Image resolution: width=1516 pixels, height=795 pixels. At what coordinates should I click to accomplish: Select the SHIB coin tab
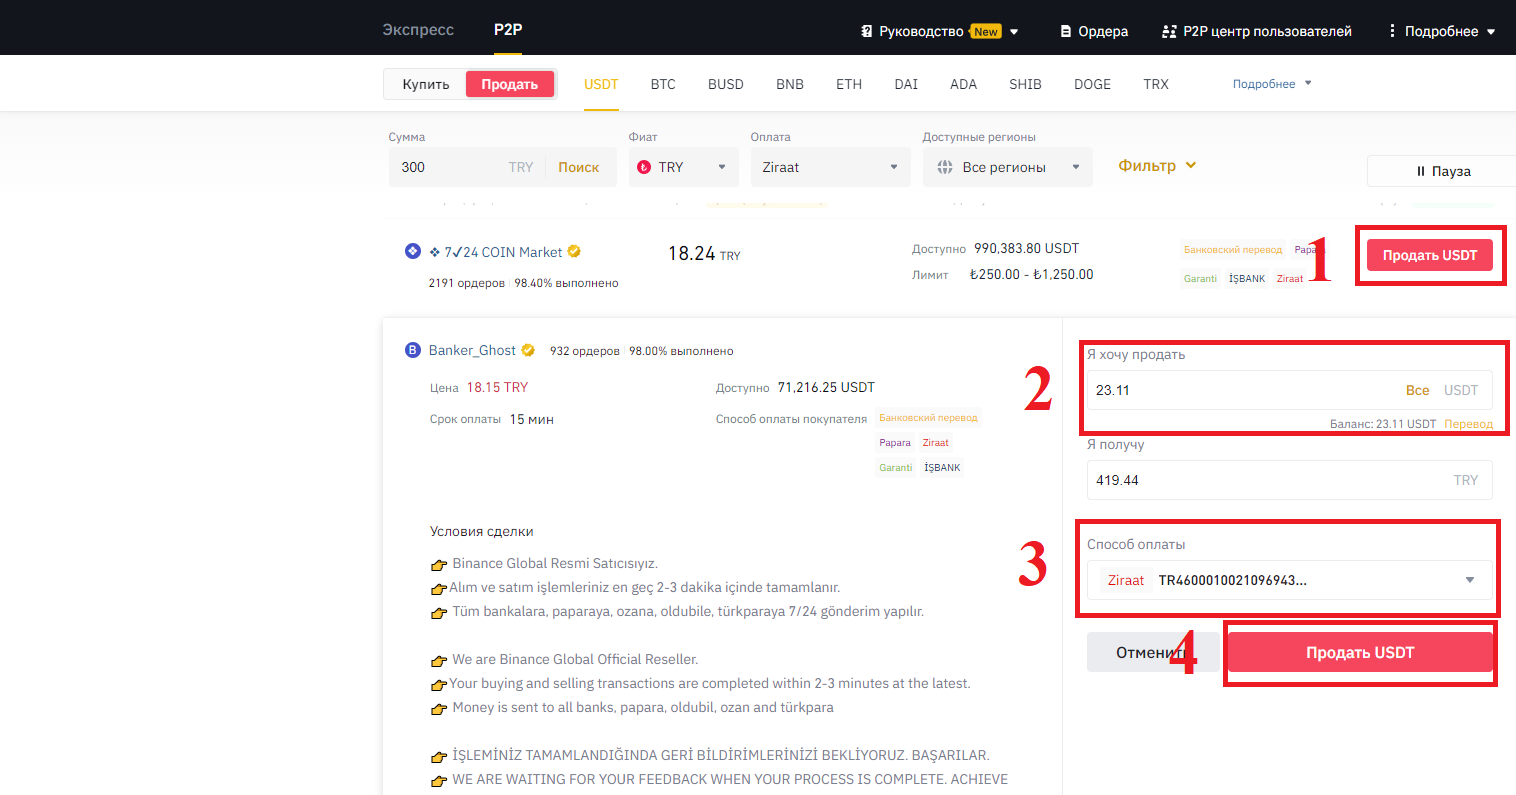(x=1025, y=84)
